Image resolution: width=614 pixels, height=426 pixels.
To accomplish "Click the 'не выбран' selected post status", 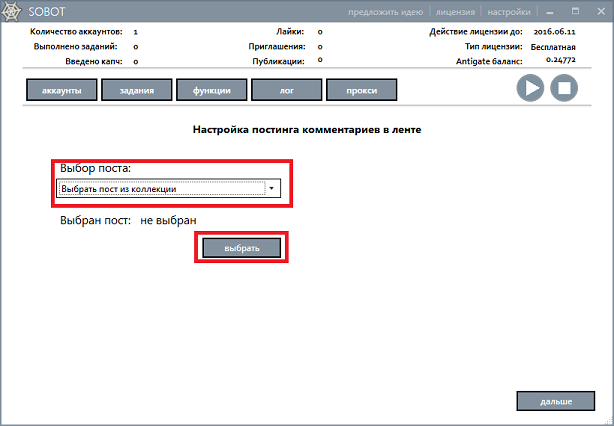I will 169,221.
